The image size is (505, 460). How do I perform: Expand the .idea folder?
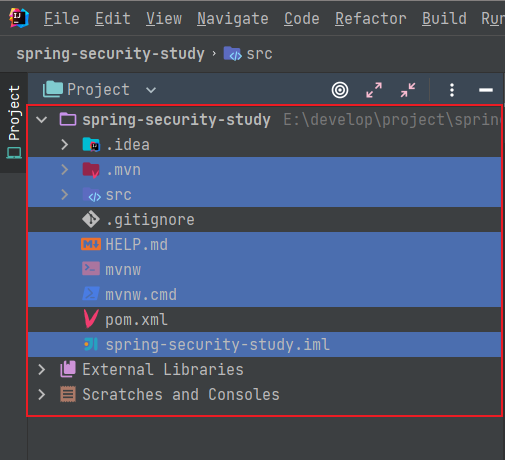click(x=64, y=145)
